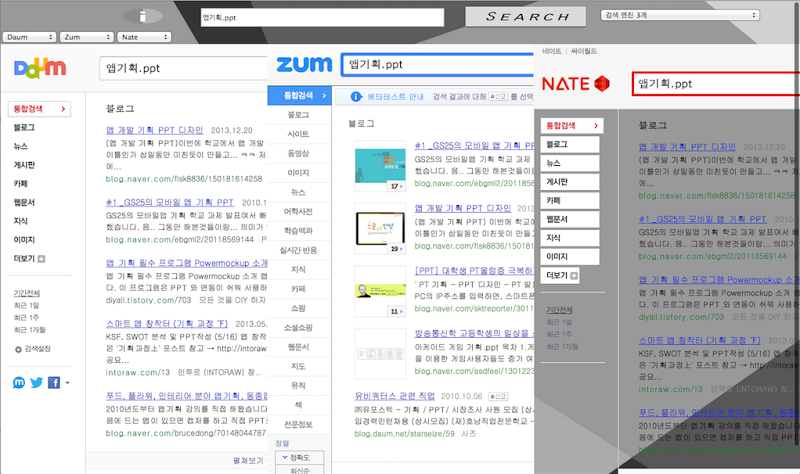Viewport: 800px width, 474px height.
Task: Select 게시판 in Nate sidebar
Action: (570, 182)
